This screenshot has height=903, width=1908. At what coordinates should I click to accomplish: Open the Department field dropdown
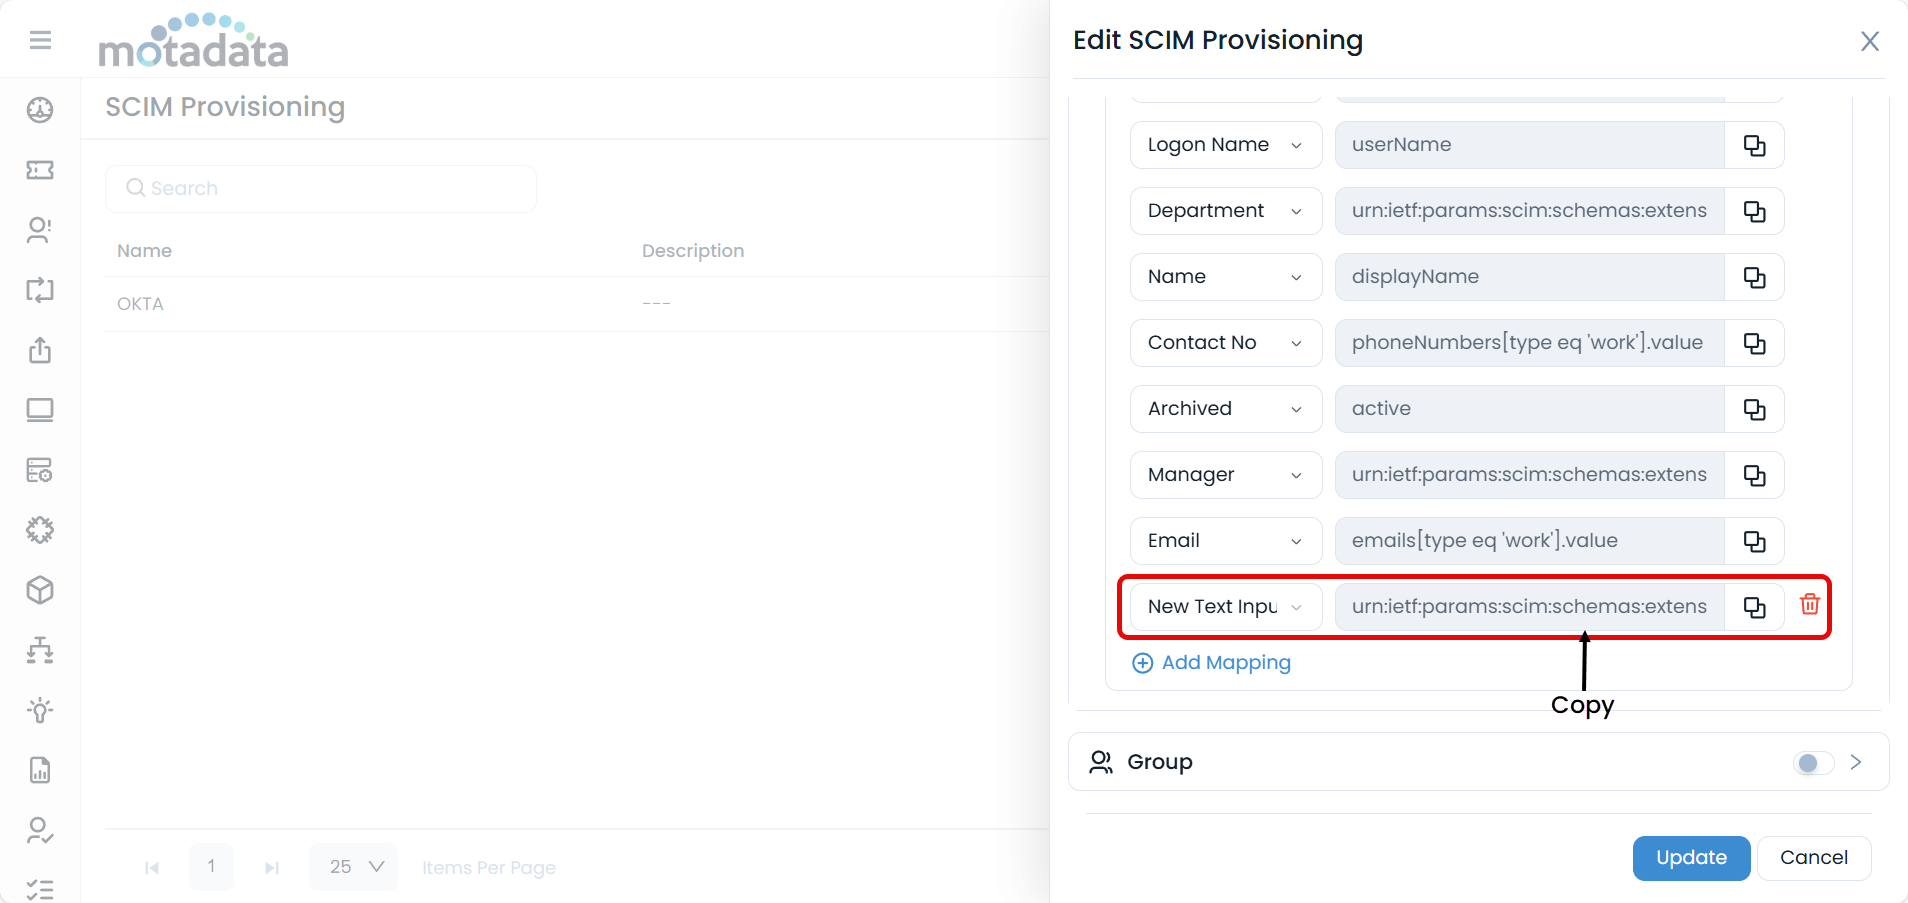(1225, 211)
